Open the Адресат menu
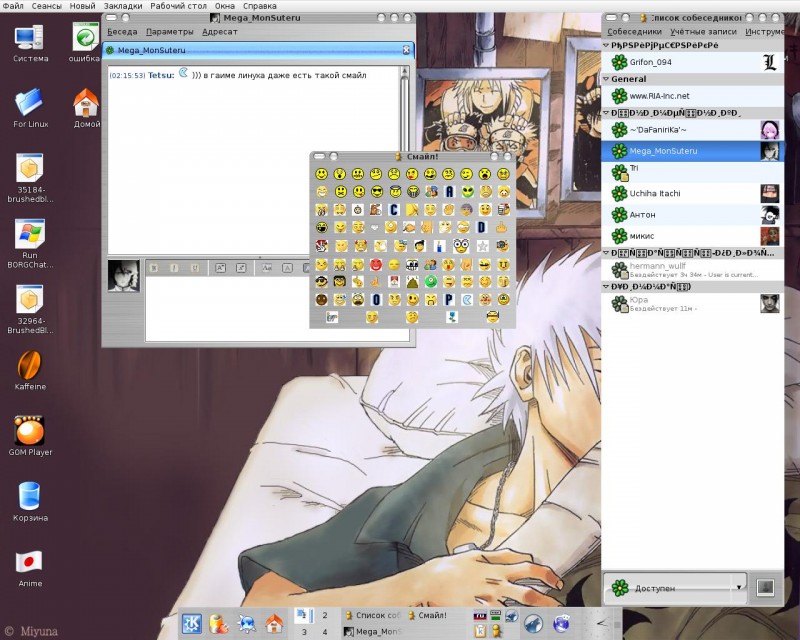 (219, 32)
